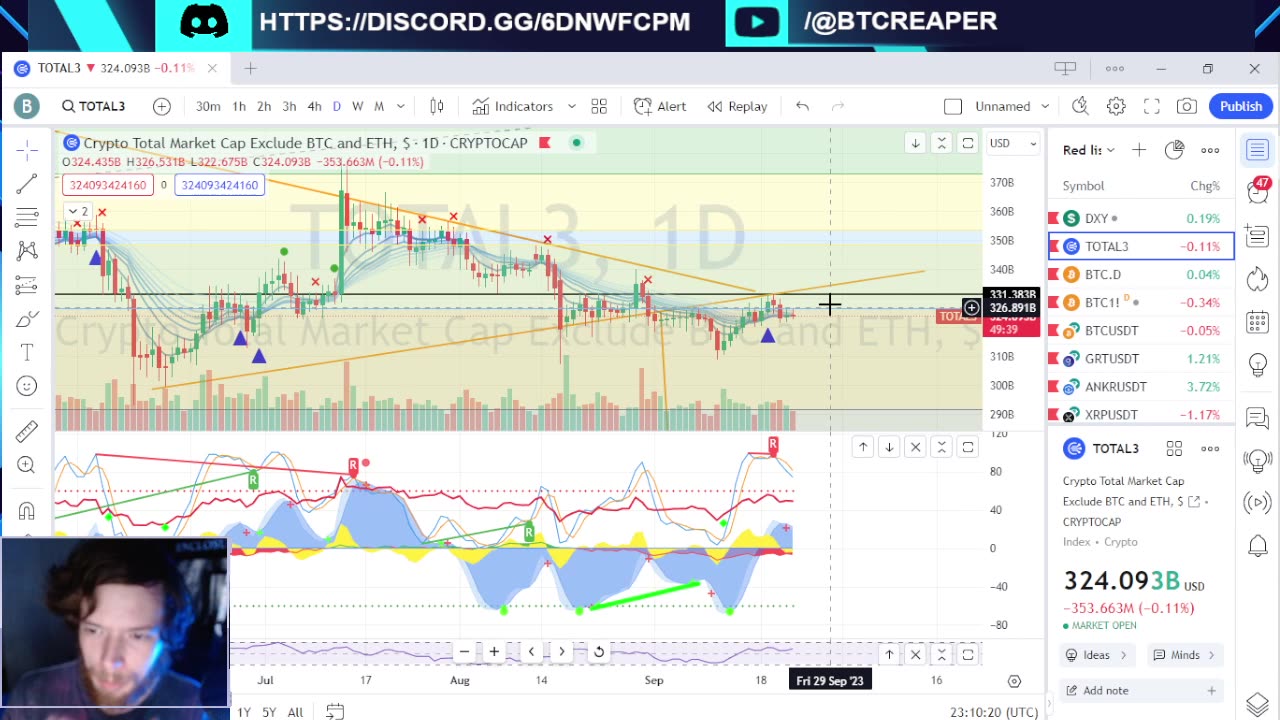The image size is (1280, 720).
Task: Expand the Red list watchlist dropdown
Action: click(1088, 150)
